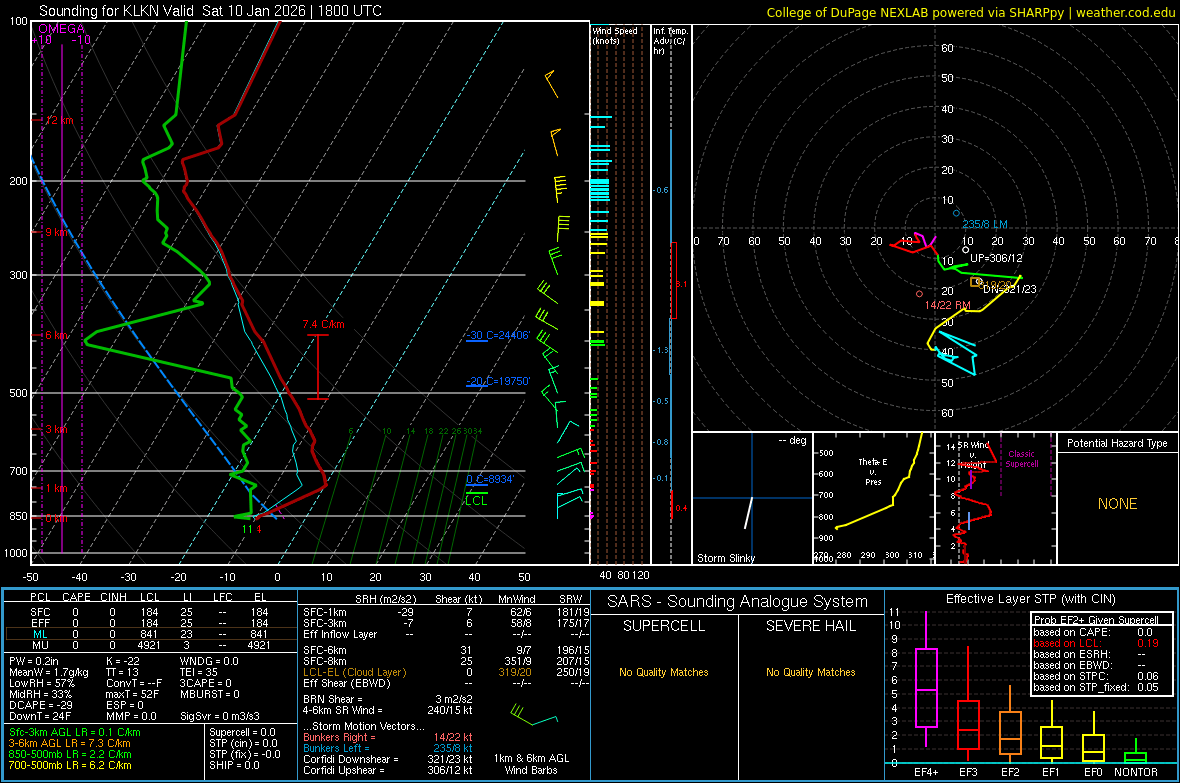This screenshot has width=1180, height=783.
Task: Click the red 'based on LCL:' probability line
Action: pyautogui.click(x=1096, y=643)
